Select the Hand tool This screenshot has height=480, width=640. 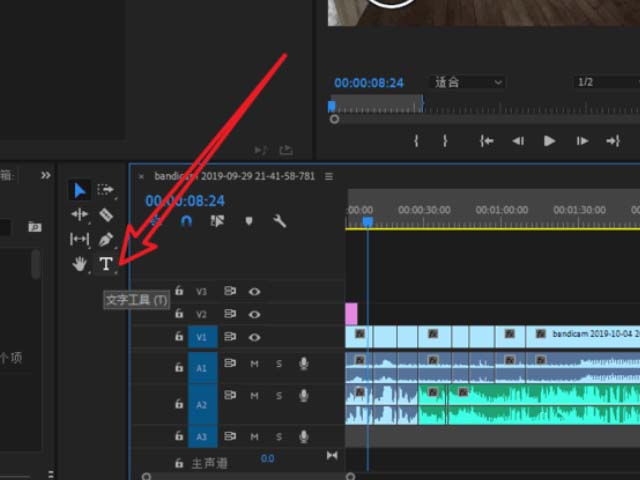pos(79,264)
